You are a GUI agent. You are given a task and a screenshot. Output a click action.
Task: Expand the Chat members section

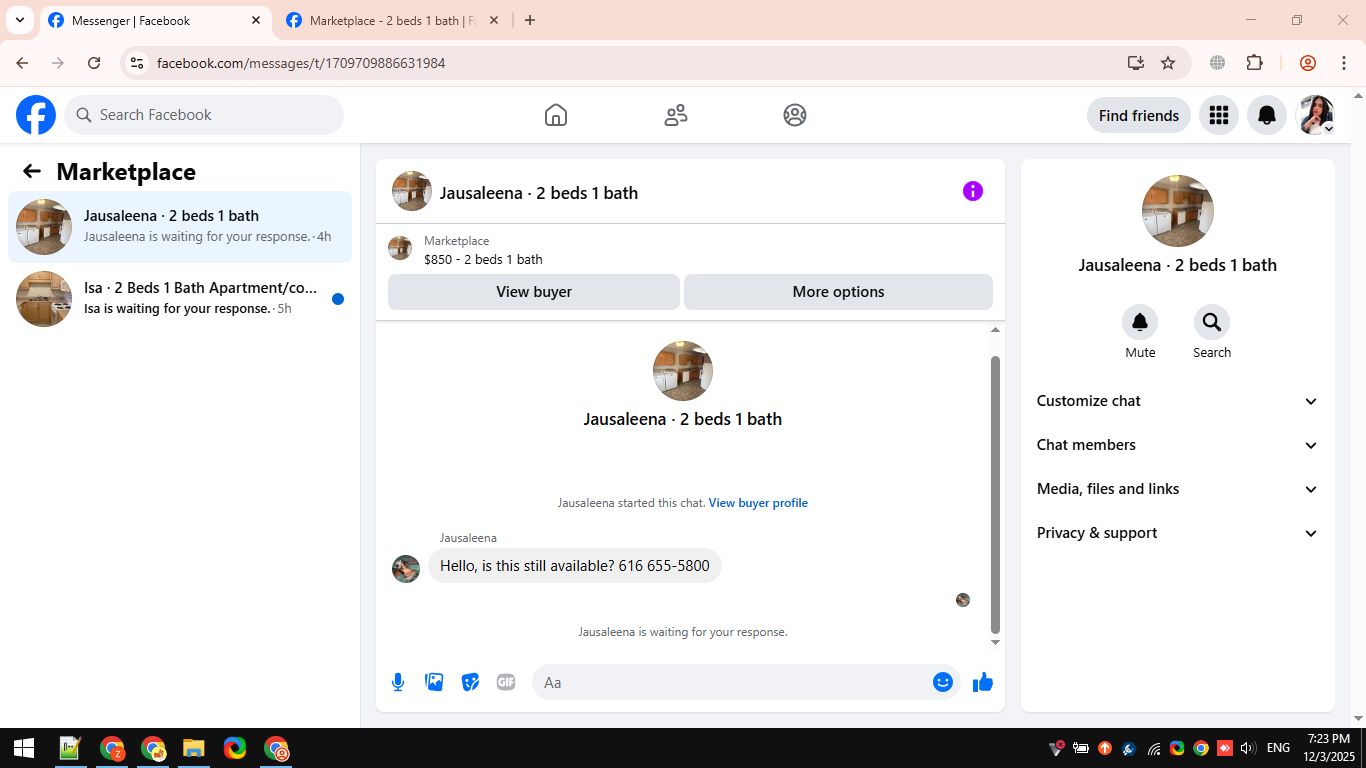(x=1178, y=445)
